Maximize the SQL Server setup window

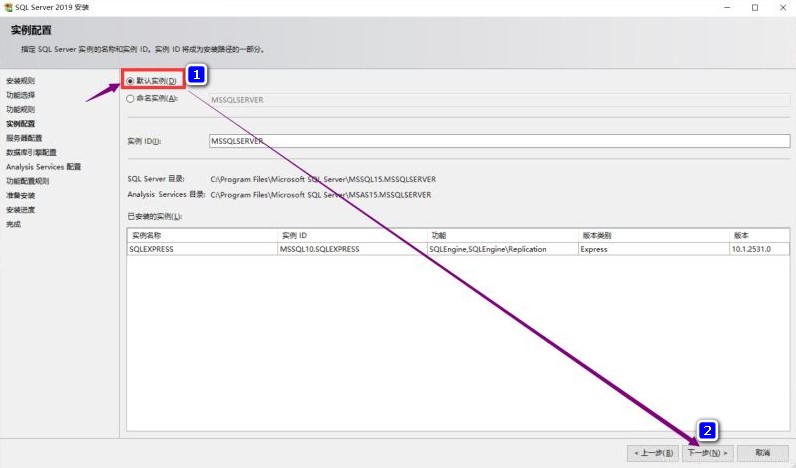(755, 8)
